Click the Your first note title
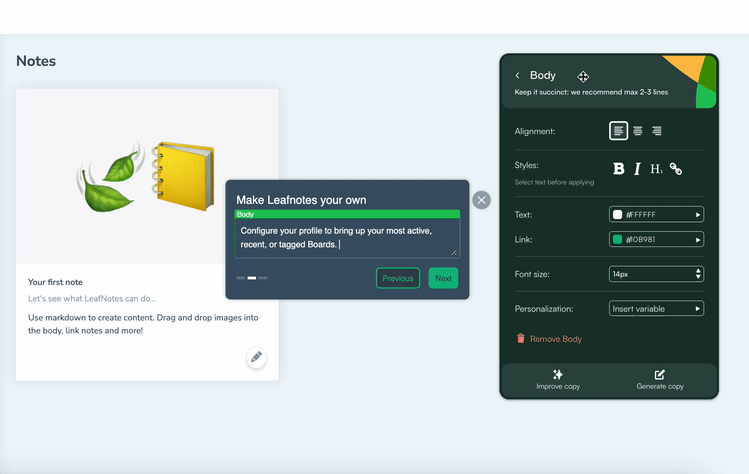Image resolution: width=749 pixels, height=474 pixels. 55,282
